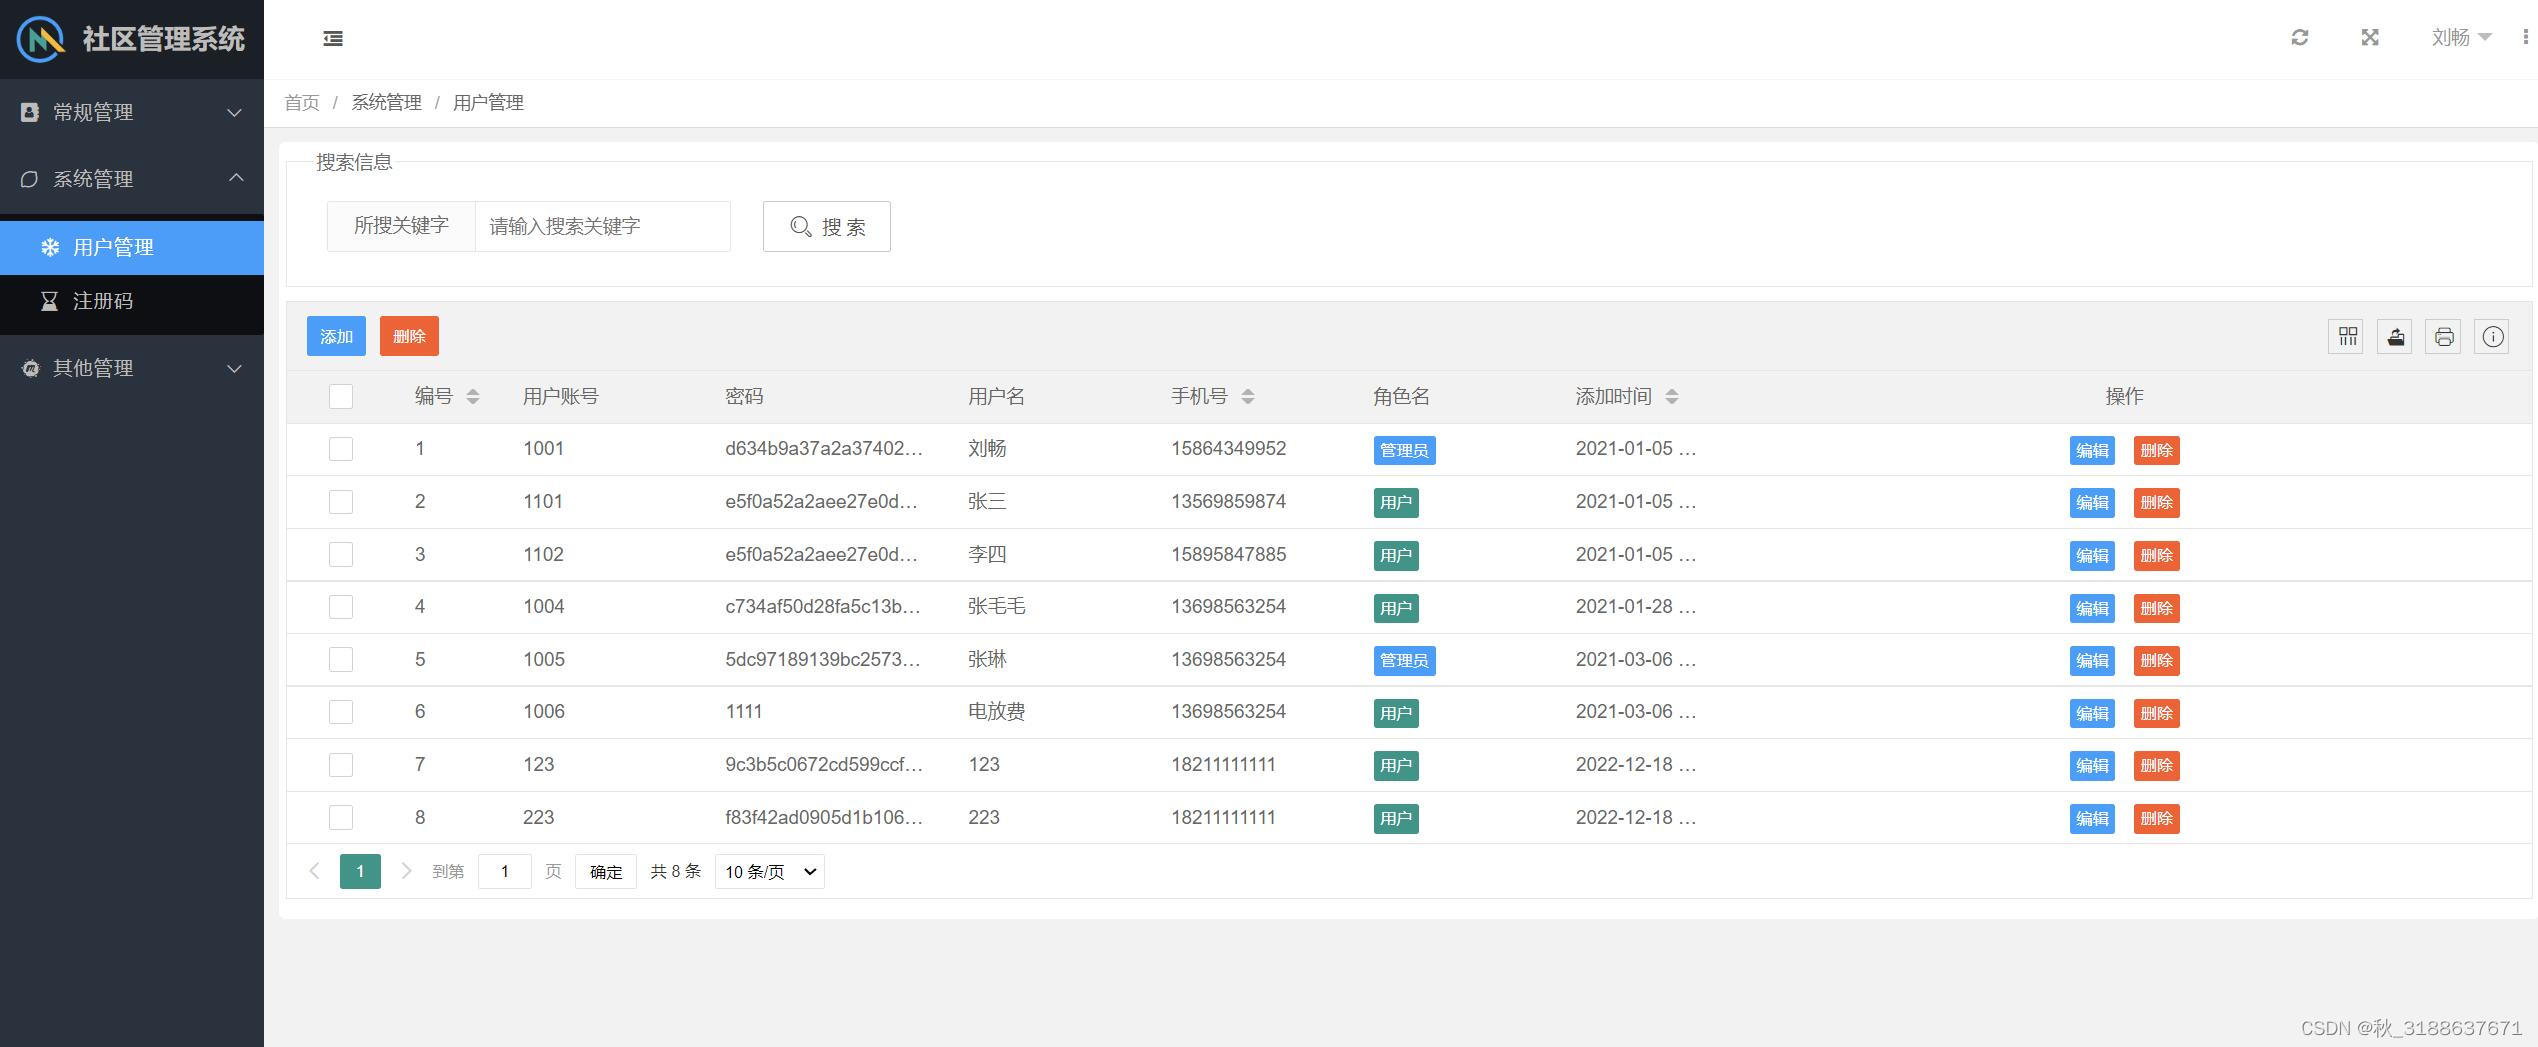Viewport: 2538px width, 1047px height.
Task: Click the export table icon
Action: [x=2395, y=336]
